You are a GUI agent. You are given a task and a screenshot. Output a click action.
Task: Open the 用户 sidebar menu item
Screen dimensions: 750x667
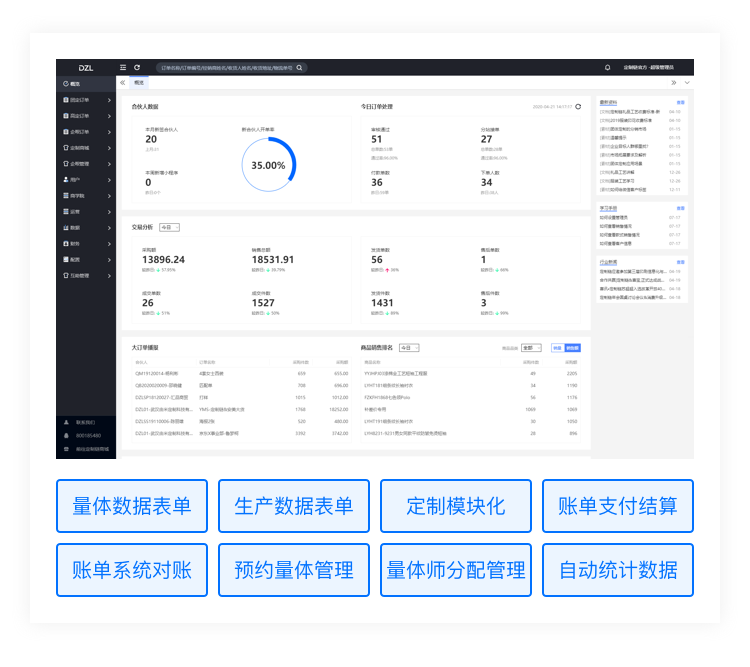pyautogui.click(x=86, y=180)
